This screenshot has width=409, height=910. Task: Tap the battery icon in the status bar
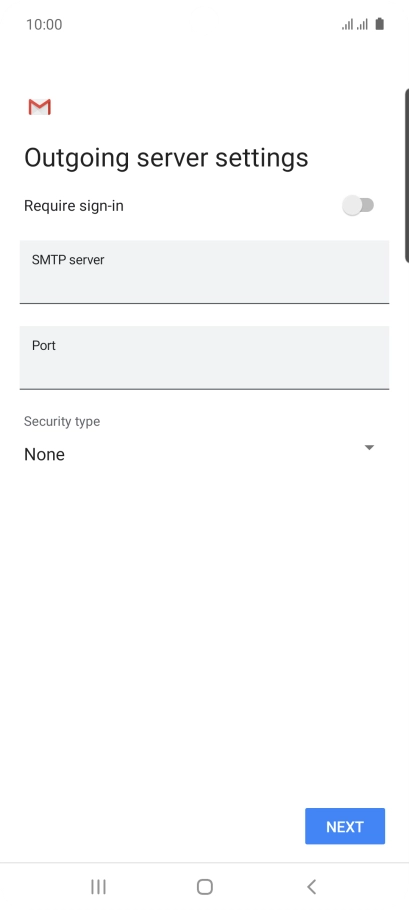point(379,24)
